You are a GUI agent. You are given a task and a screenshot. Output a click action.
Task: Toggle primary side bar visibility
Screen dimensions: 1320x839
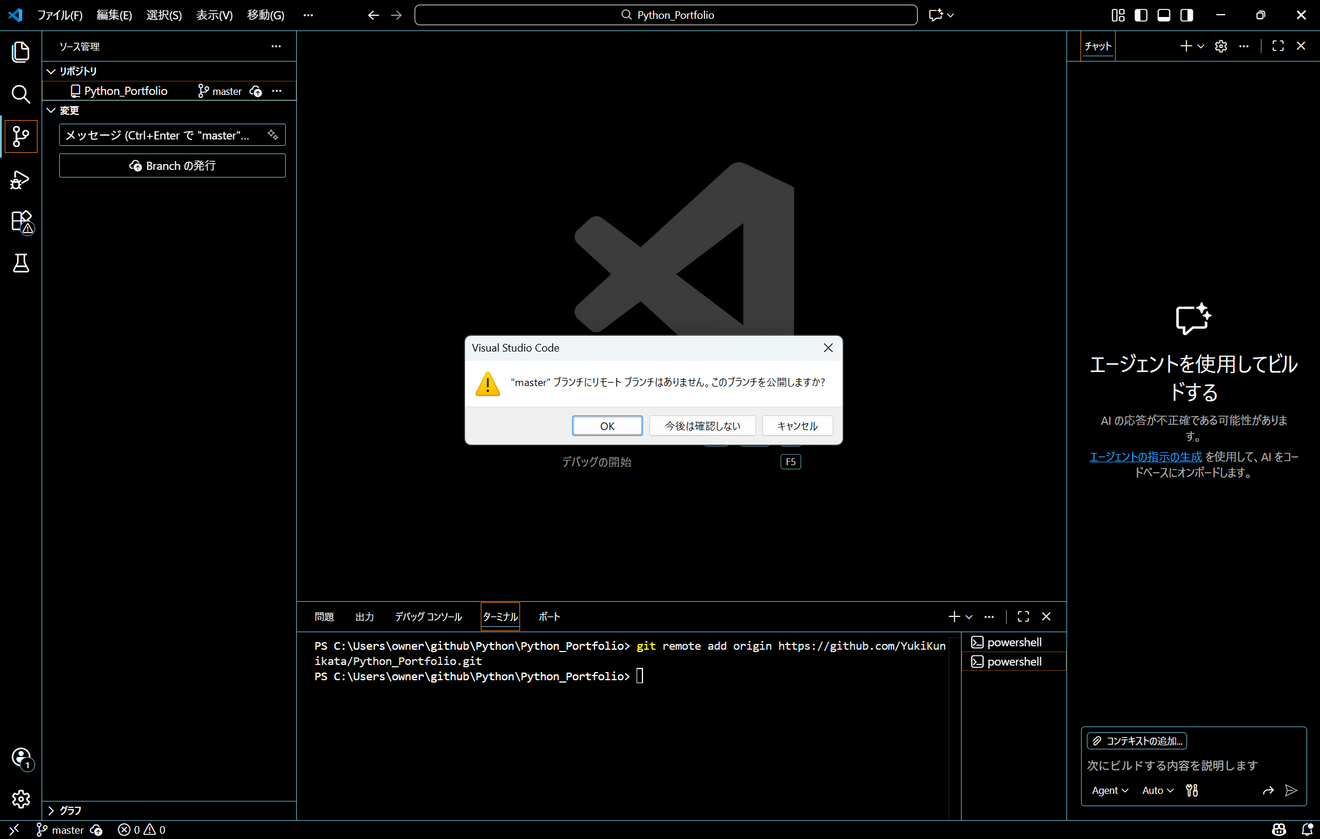pyautogui.click(x=1141, y=15)
